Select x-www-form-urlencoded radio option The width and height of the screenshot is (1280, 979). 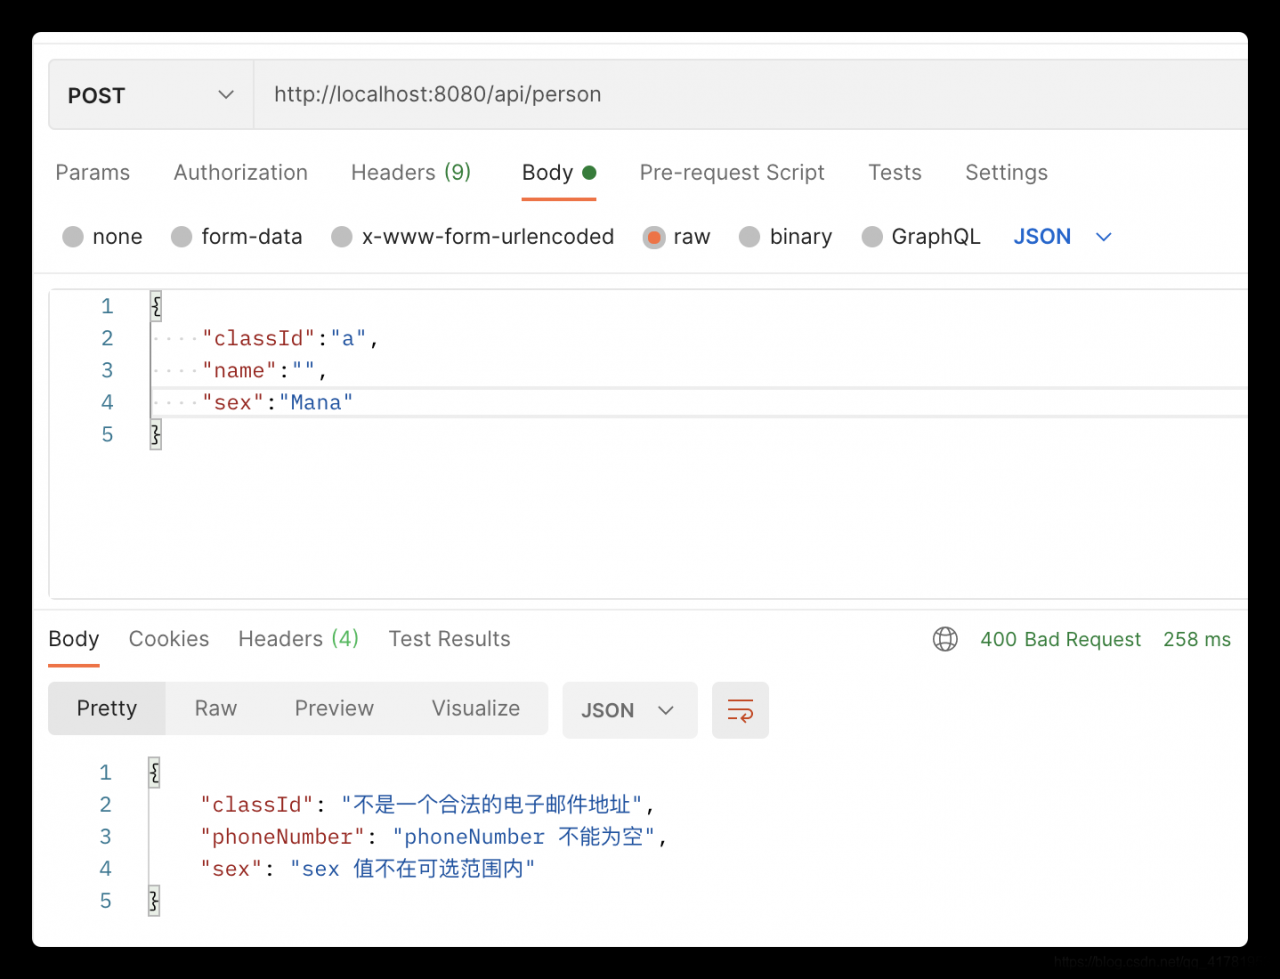click(x=342, y=237)
